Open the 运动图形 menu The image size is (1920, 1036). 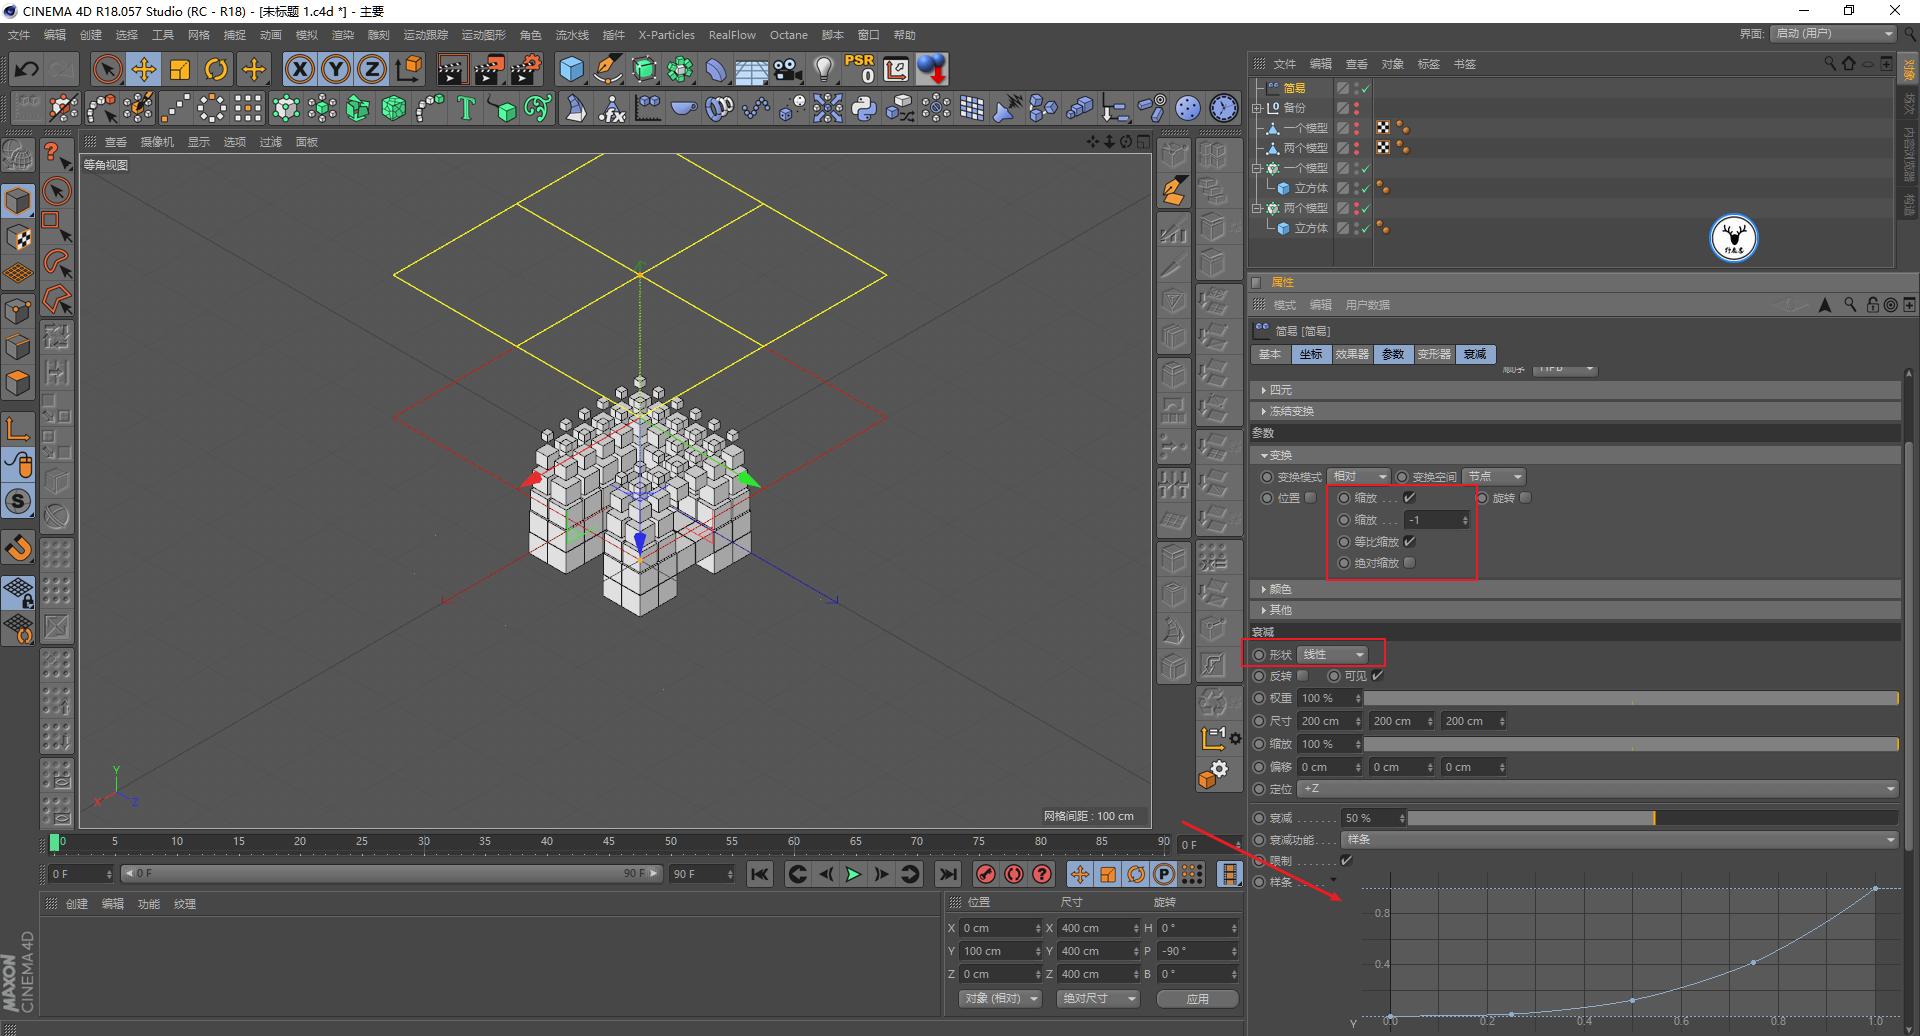coord(483,35)
